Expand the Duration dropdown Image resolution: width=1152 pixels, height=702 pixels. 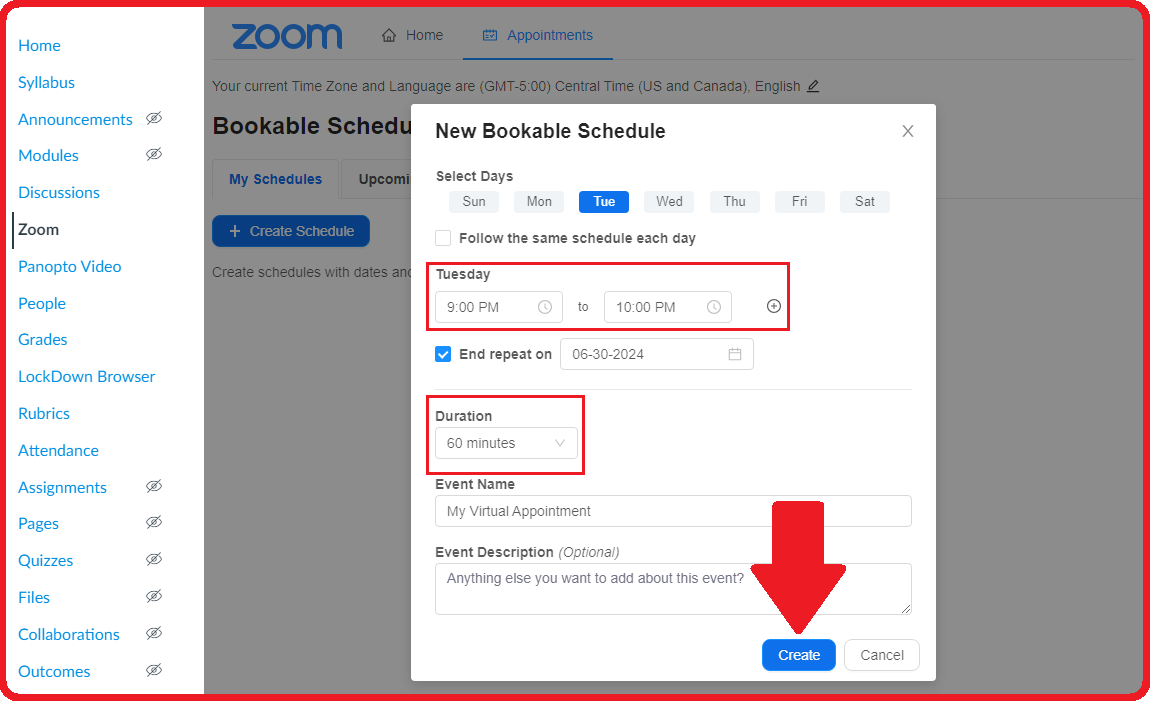tap(506, 443)
